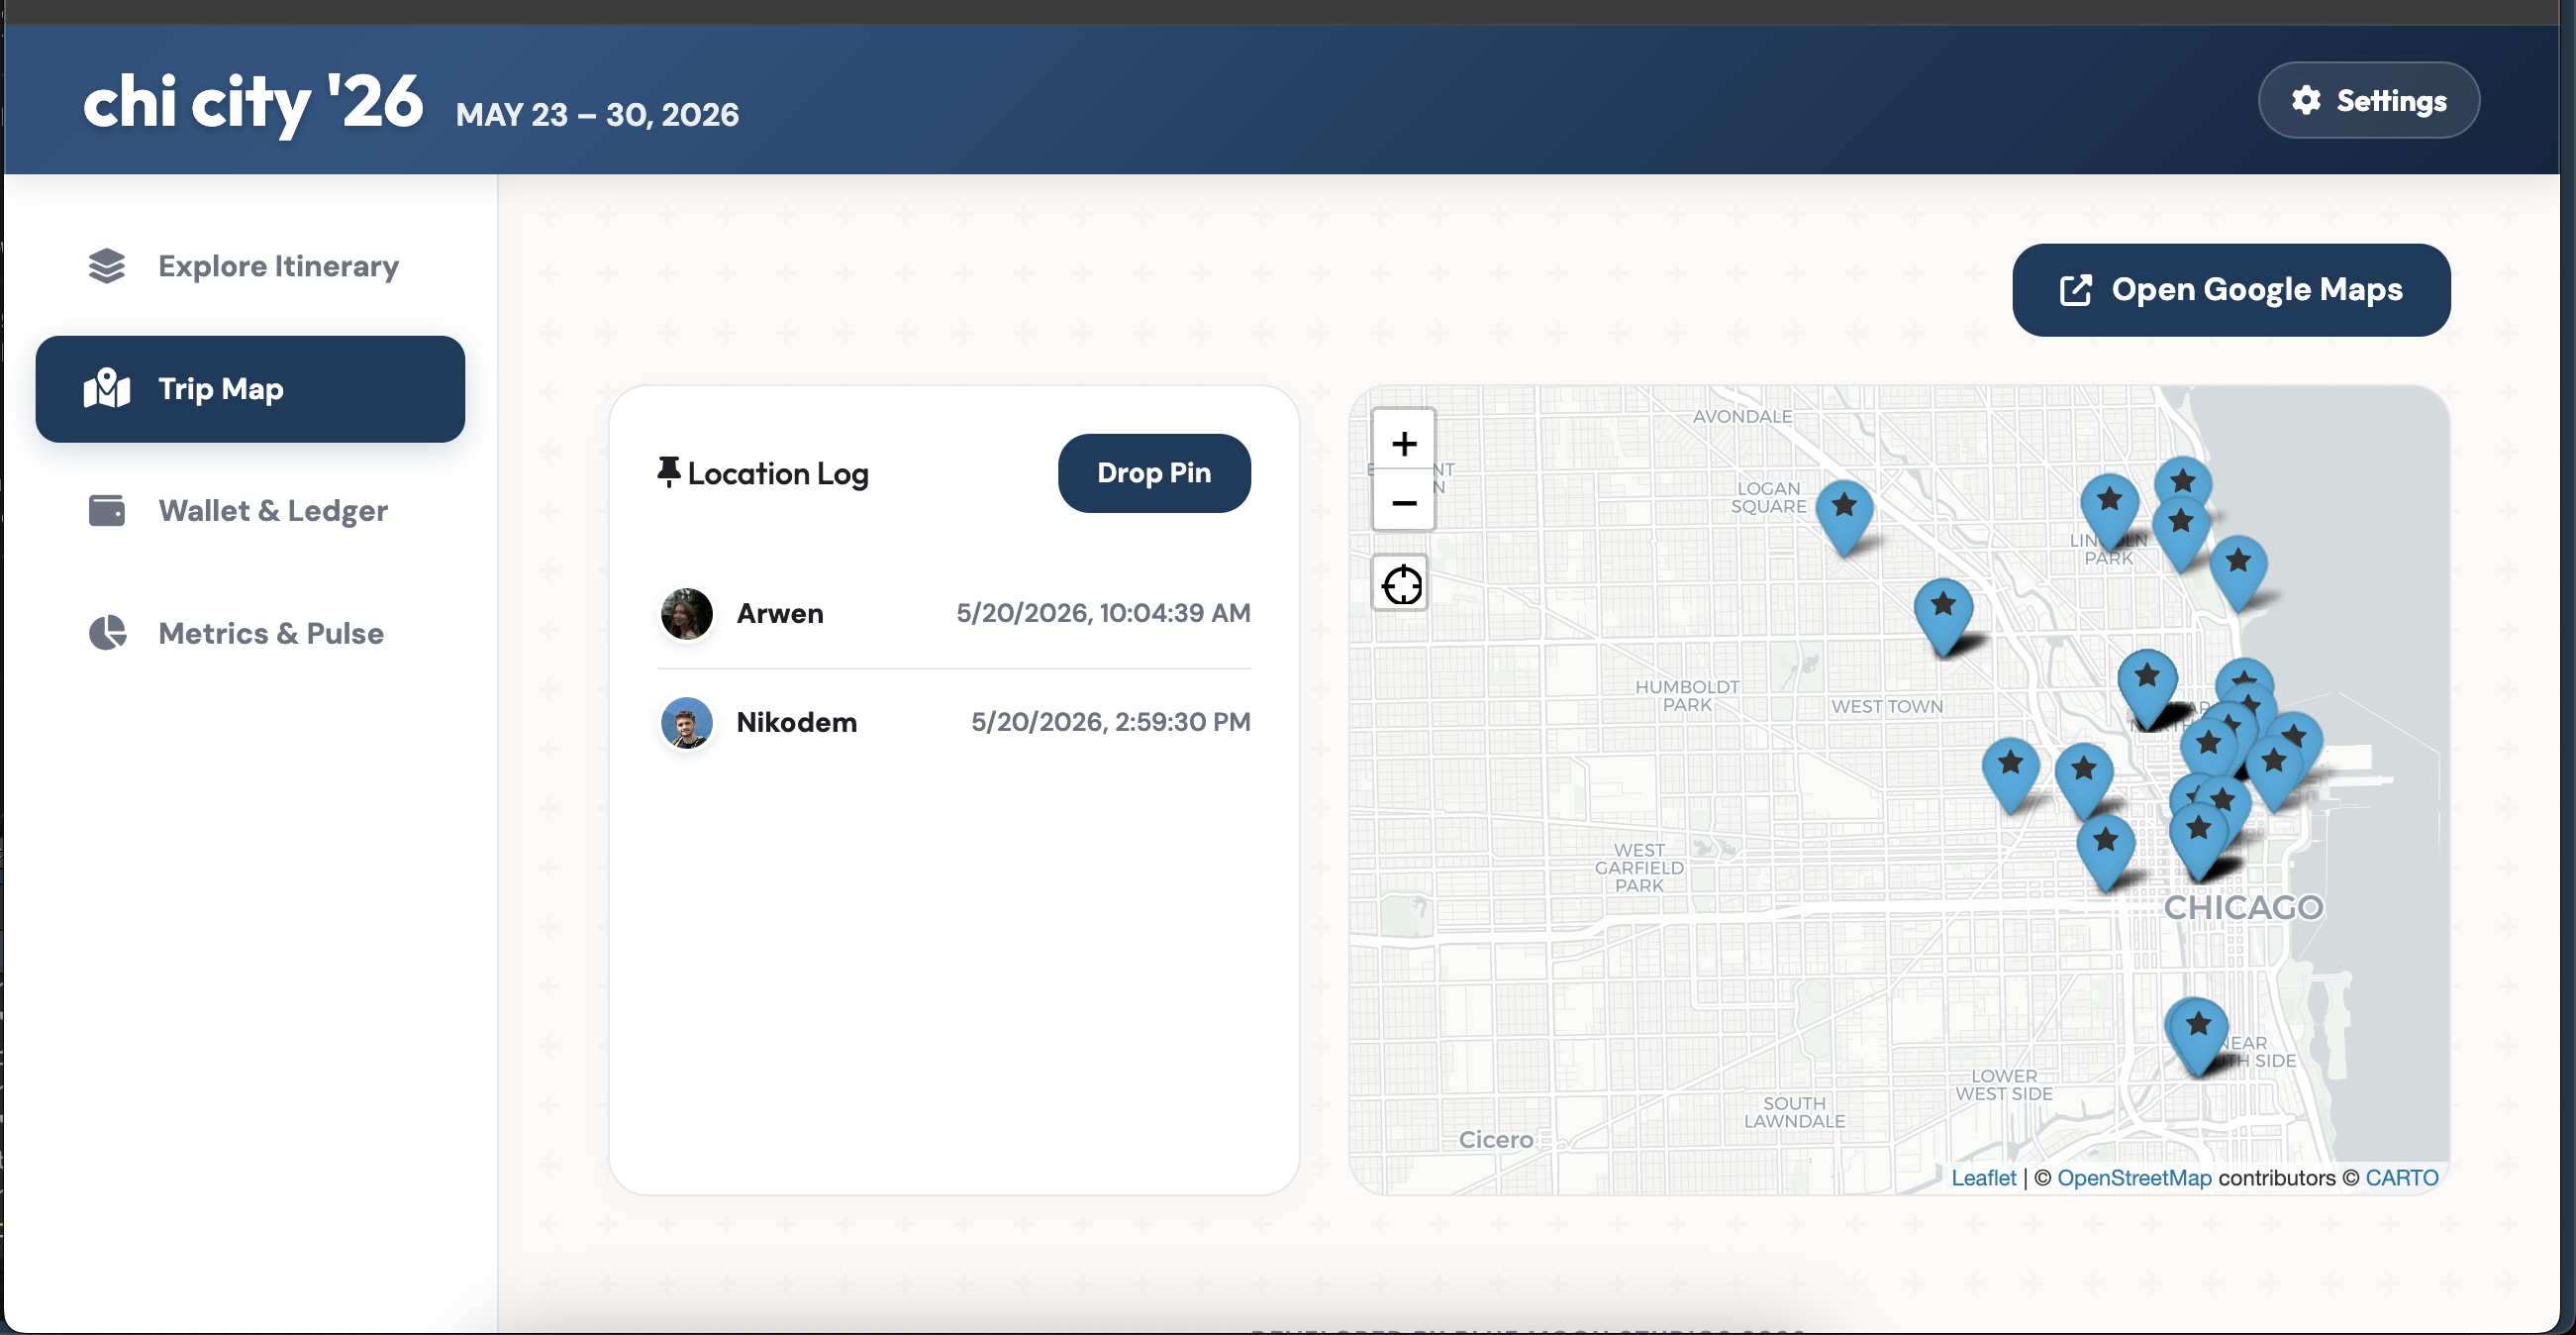Select the Trip Map menu item

coord(250,389)
